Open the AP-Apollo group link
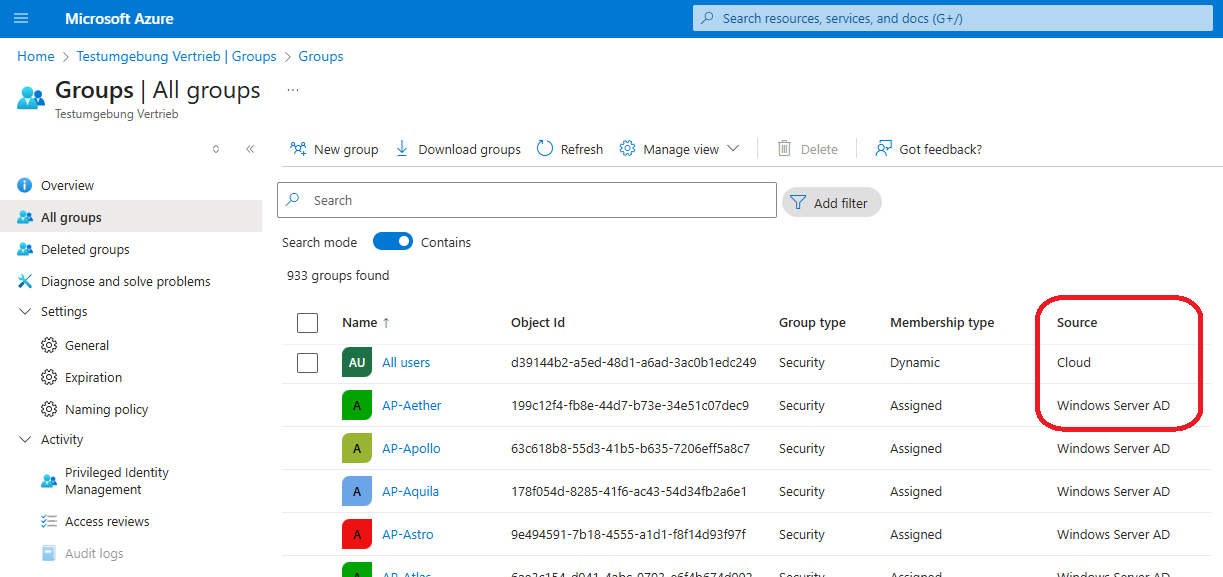 [x=411, y=448]
